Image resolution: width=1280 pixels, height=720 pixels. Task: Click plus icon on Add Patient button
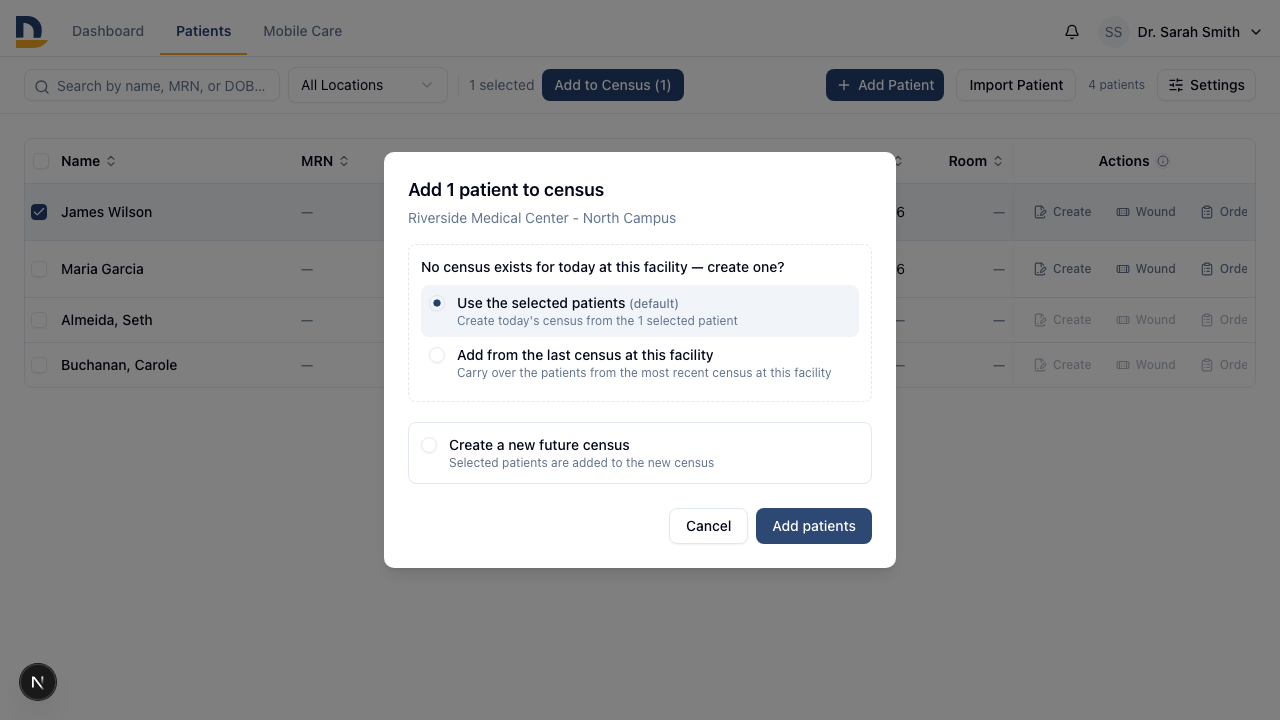point(844,85)
